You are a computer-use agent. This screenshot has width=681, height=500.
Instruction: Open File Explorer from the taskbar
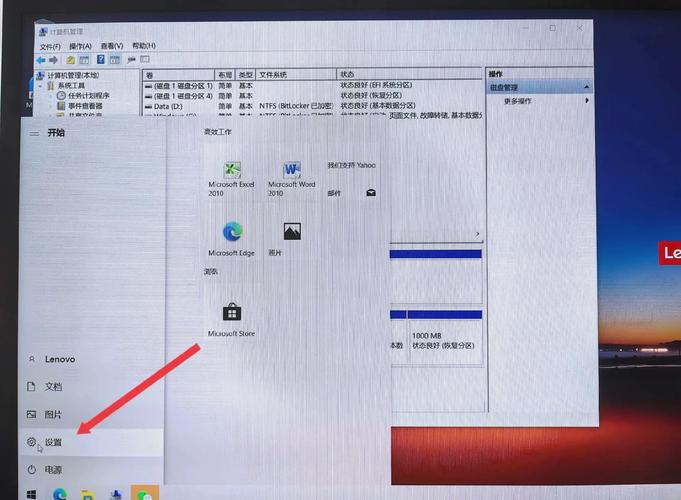87,494
